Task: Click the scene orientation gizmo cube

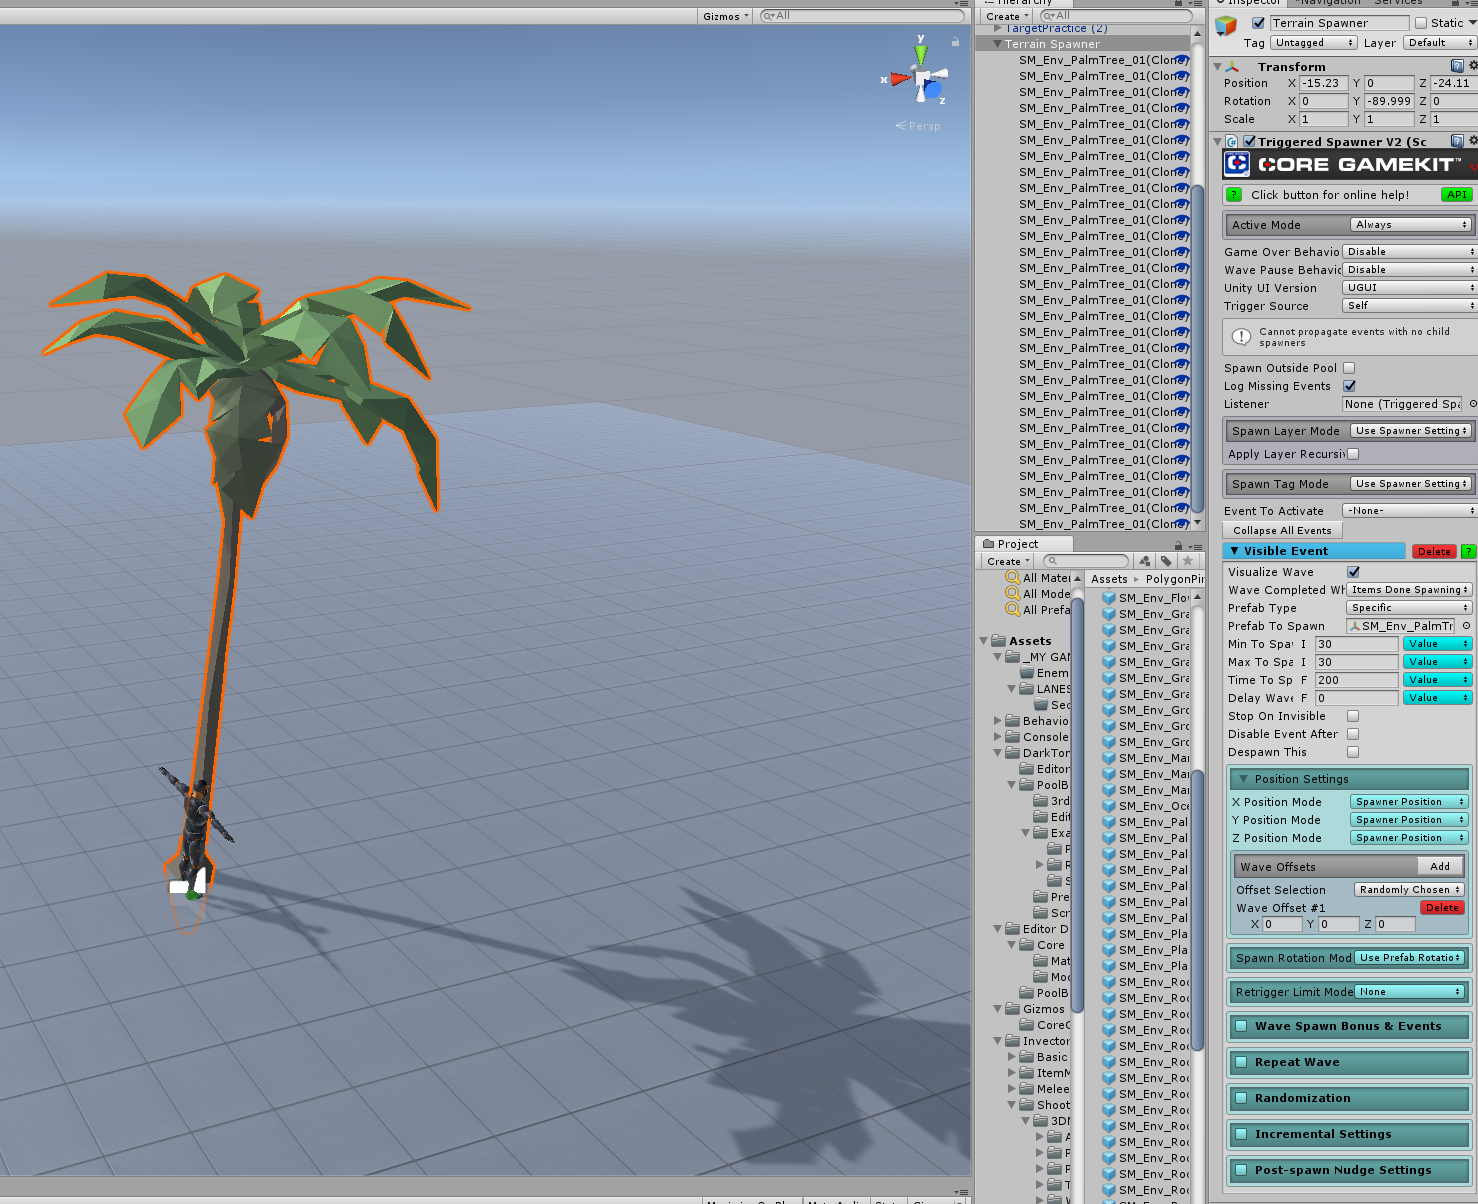Action: [922, 77]
